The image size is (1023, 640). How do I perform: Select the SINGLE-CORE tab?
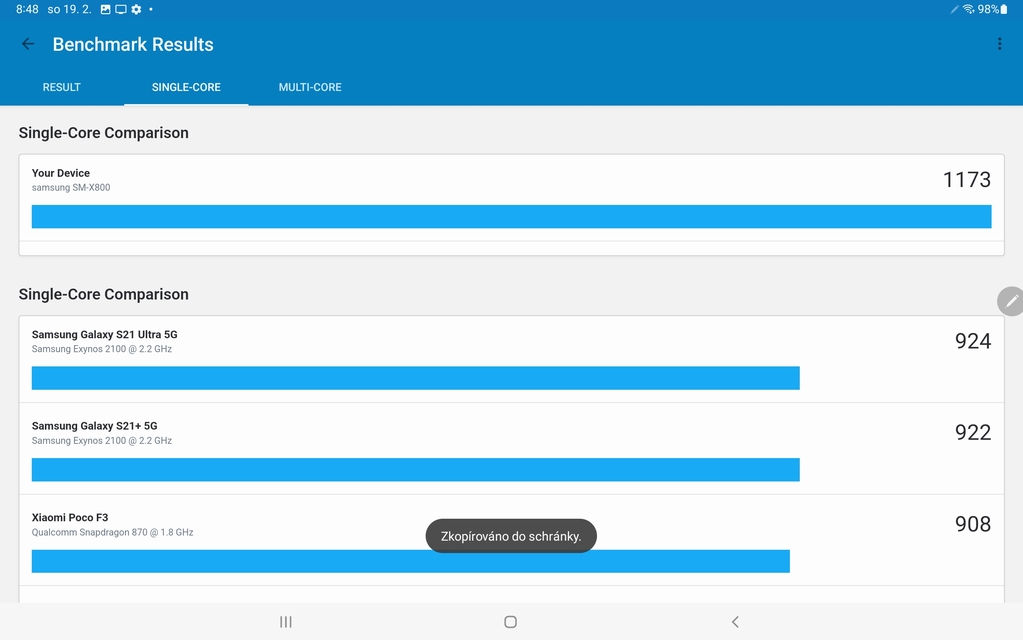click(x=186, y=87)
